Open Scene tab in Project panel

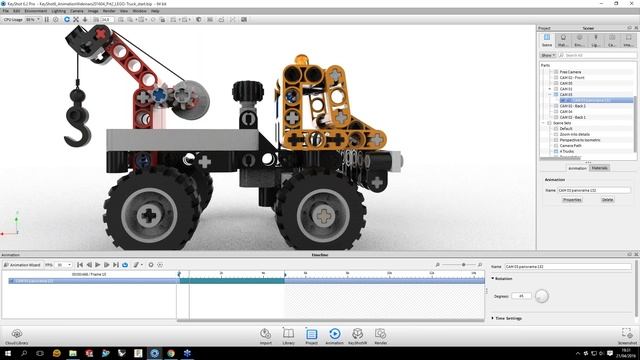coord(547,40)
